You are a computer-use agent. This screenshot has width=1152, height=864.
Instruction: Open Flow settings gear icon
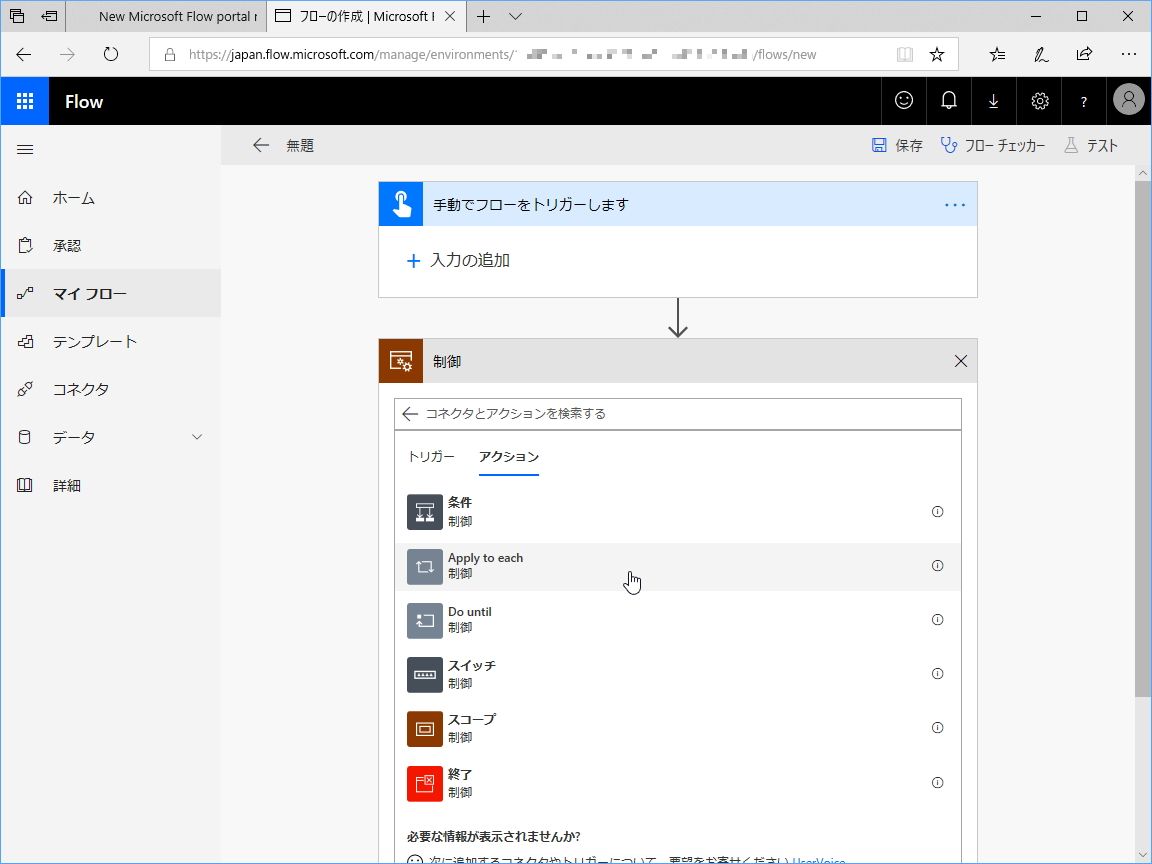pyautogui.click(x=1039, y=101)
